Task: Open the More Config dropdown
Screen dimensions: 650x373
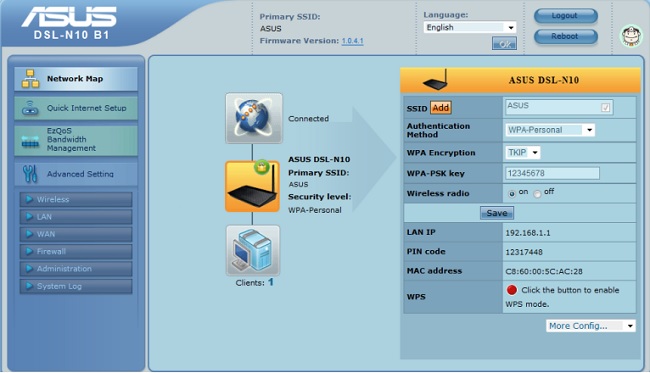Action: point(591,326)
